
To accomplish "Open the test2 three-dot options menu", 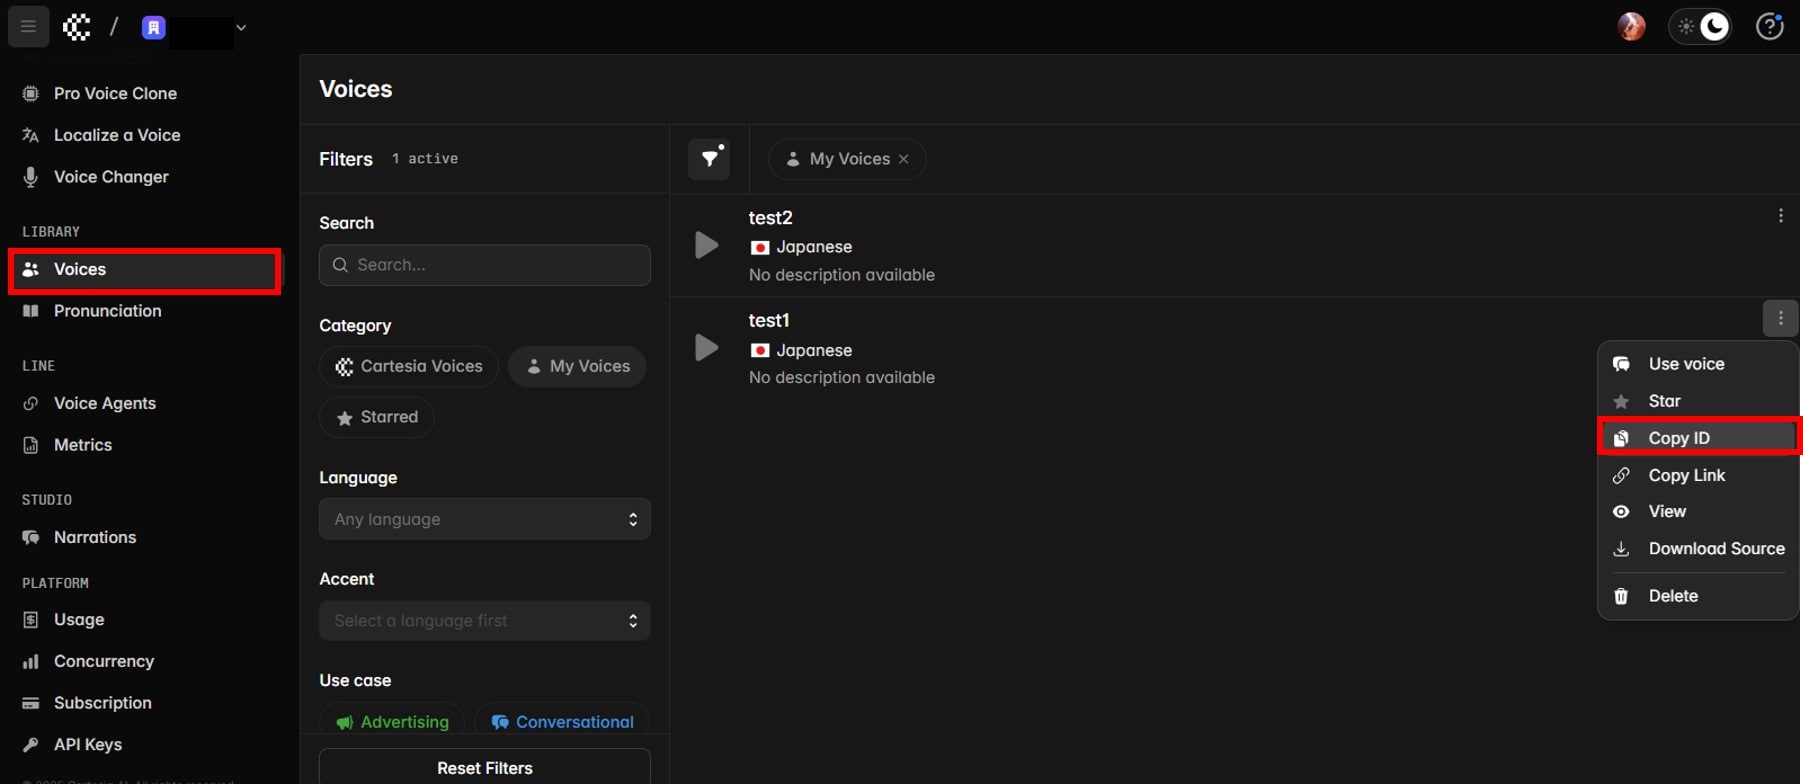I will (1780, 216).
